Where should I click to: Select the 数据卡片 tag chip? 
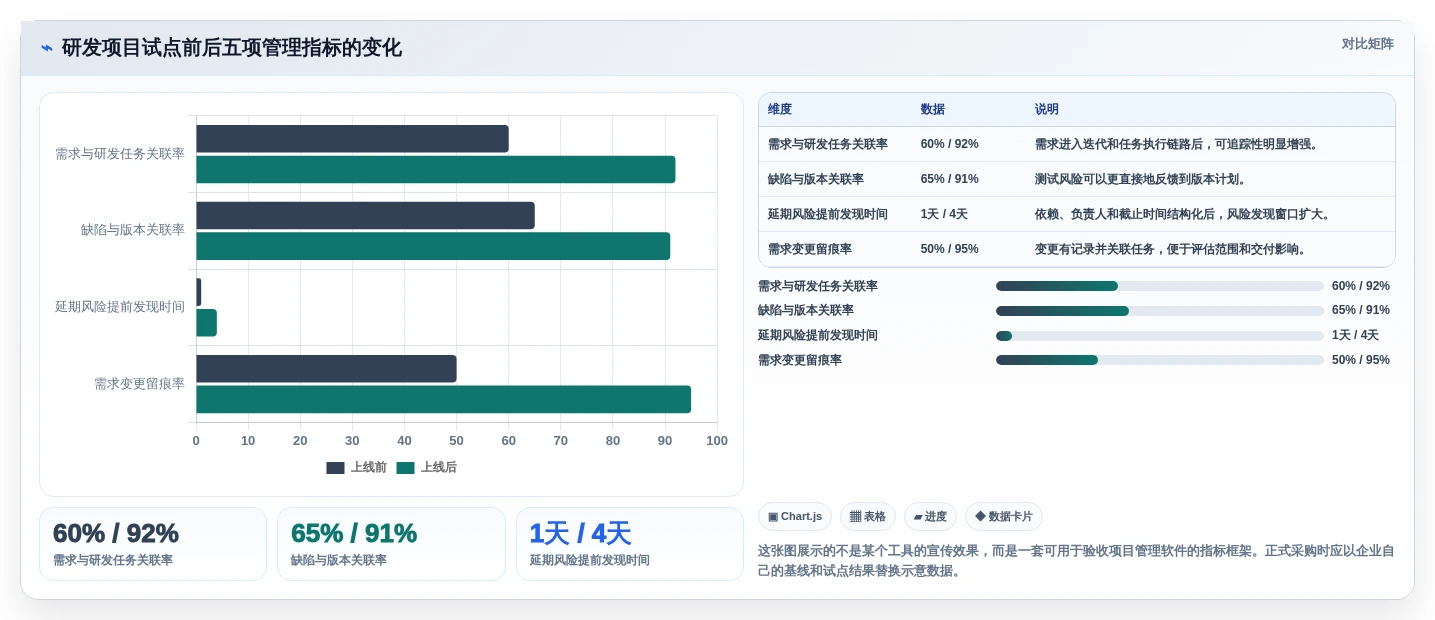(1004, 517)
